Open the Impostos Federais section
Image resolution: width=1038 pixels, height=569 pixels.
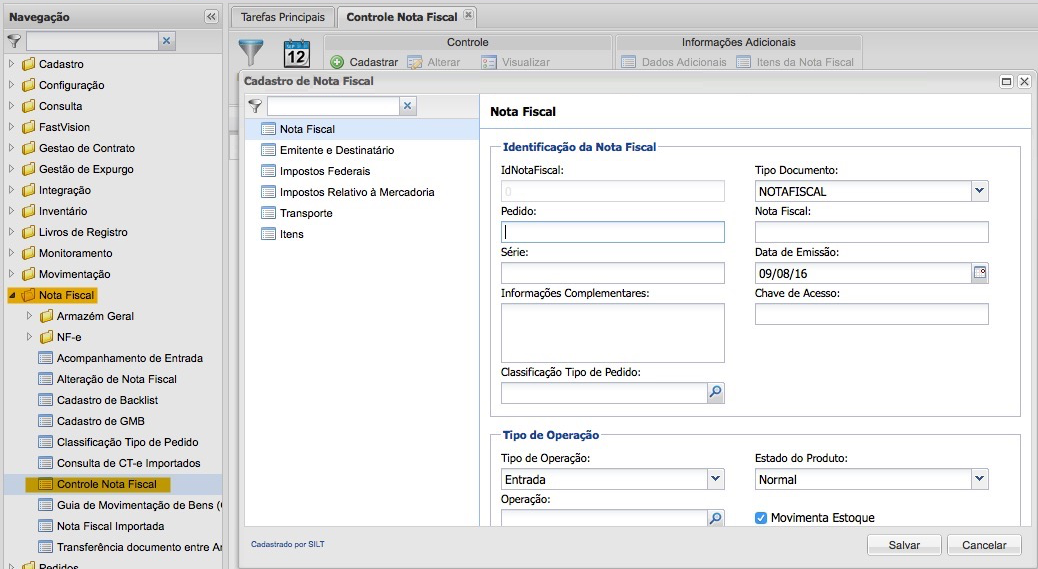point(361,171)
